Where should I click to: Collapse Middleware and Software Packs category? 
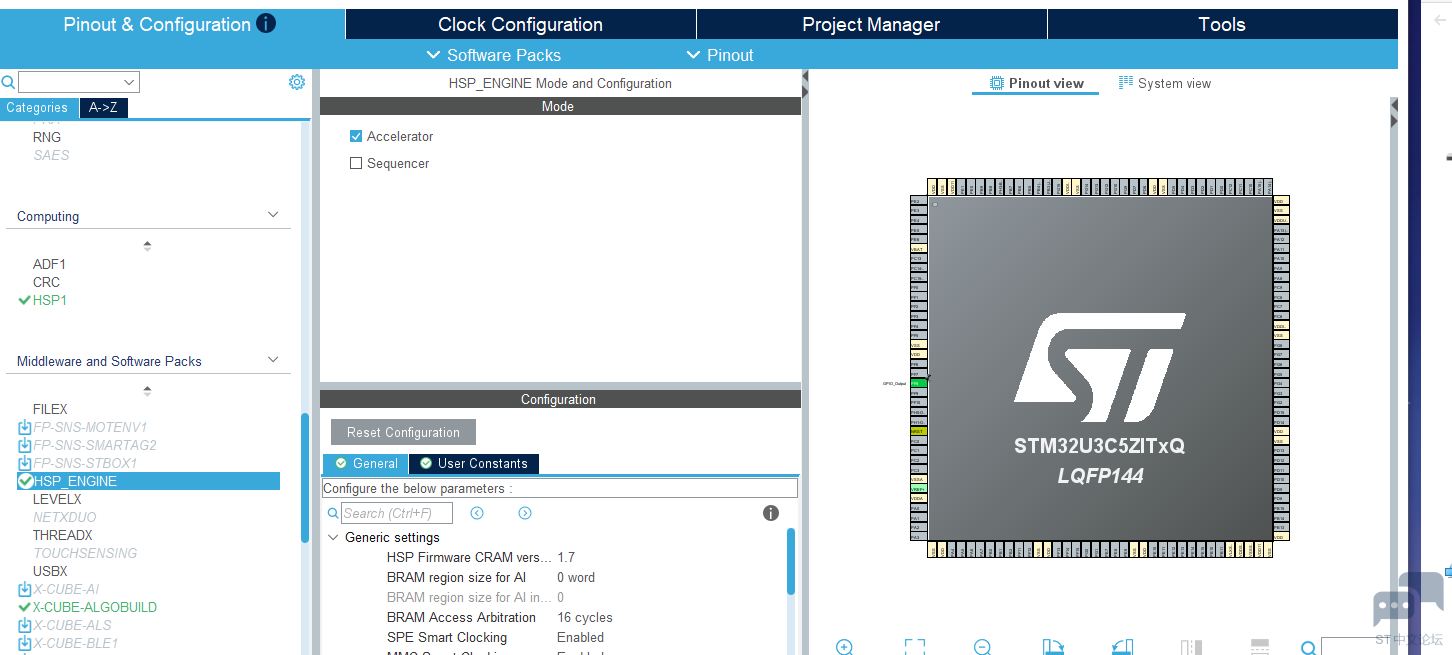[x=273, y=360]
